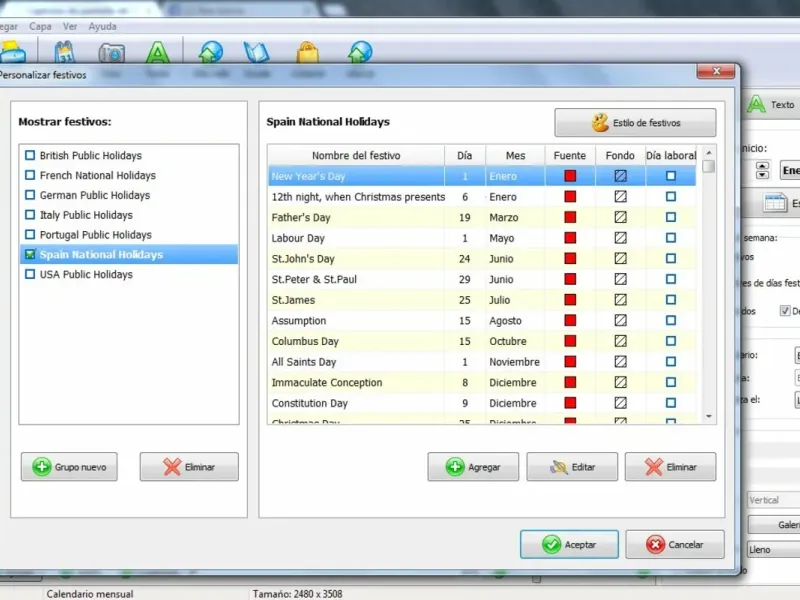Mark Columbus Day as working day
Image resolution: width=800 pixels, height=600 pixels.
point(671,341)
